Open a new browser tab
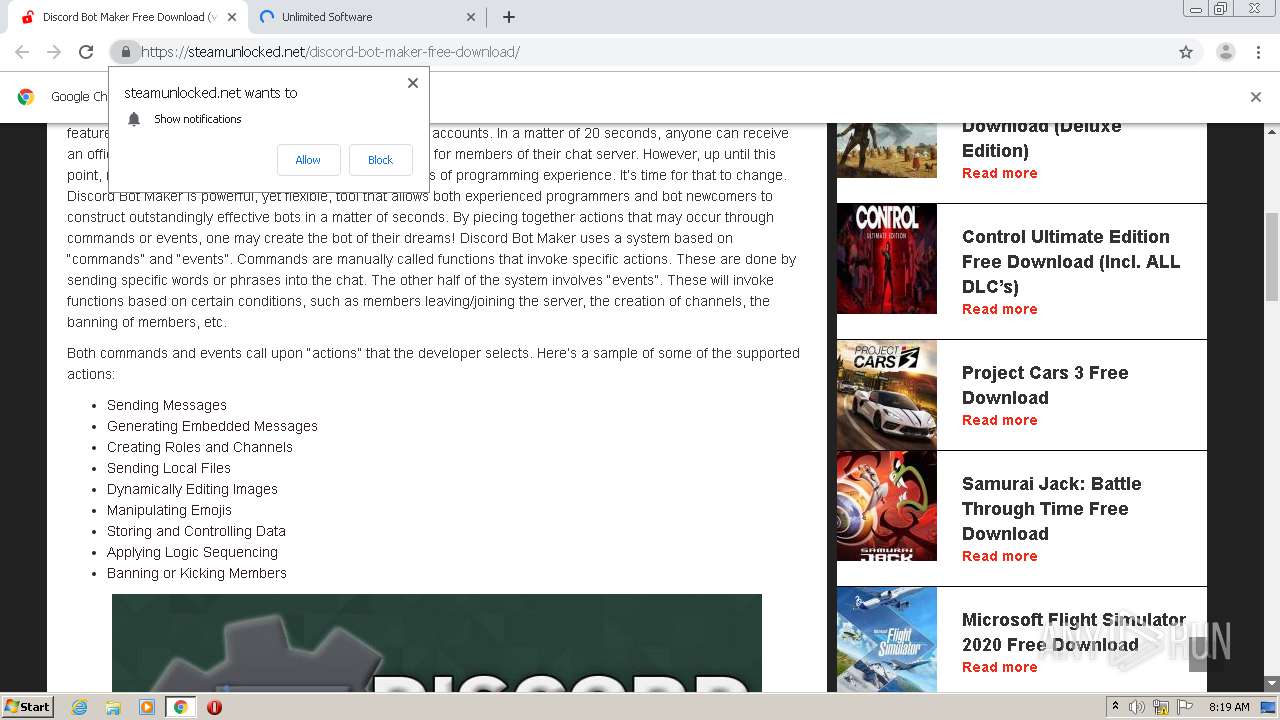 click(x=509, y=17)
